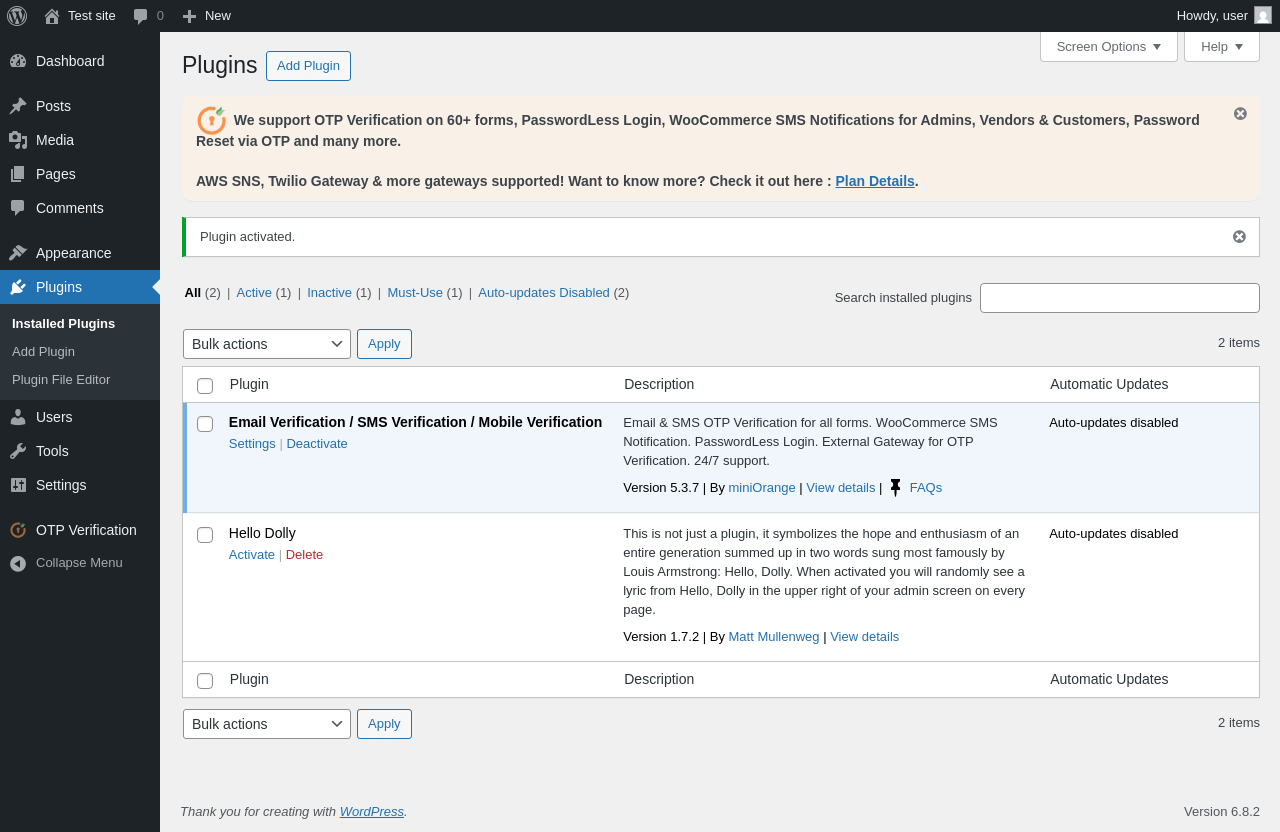Expand the Screen Options panel

point(1109,46)
